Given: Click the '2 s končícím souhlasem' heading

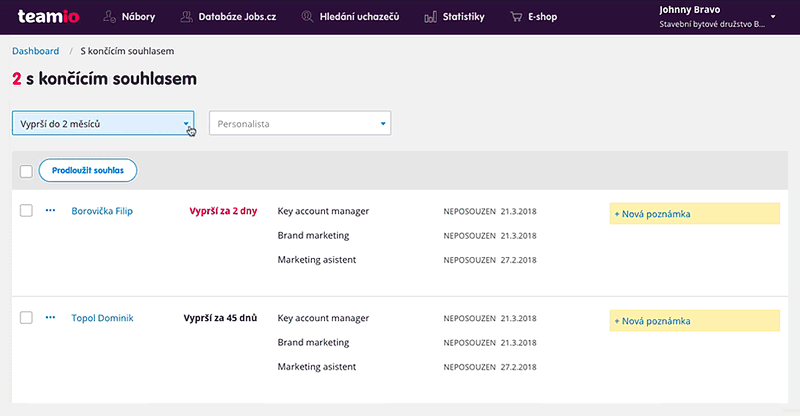Looking at the screenshot, I should [105, 79].
